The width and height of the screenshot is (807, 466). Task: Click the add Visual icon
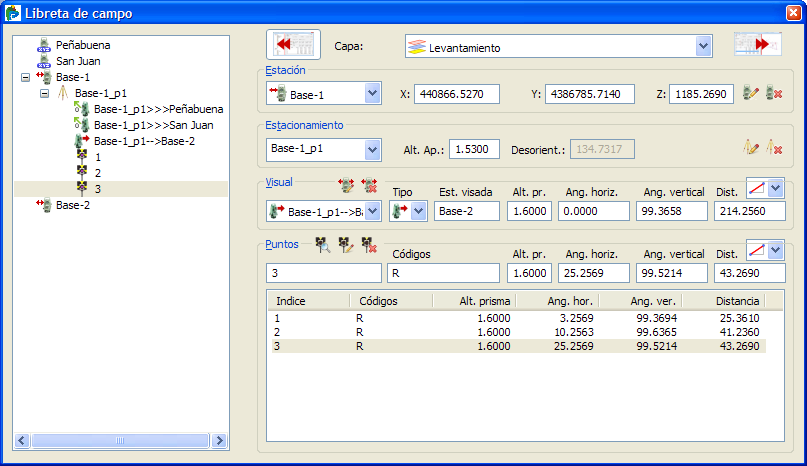pos(347,185)
